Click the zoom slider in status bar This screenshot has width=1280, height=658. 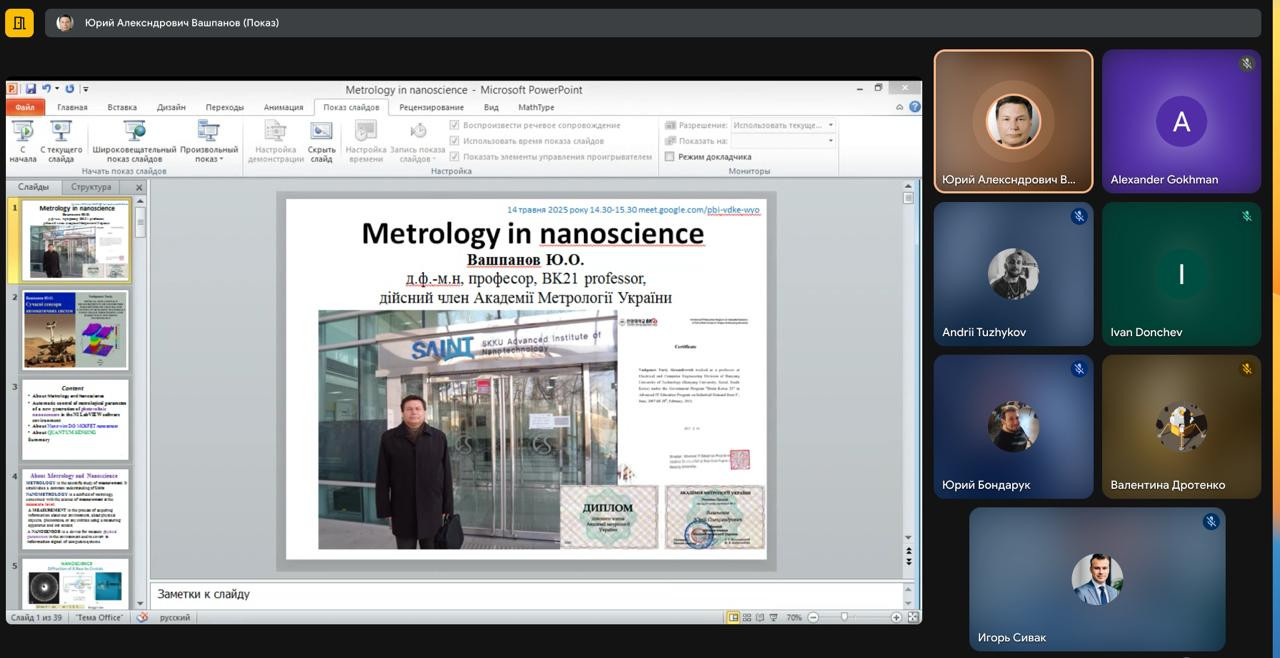pos(845,618)
